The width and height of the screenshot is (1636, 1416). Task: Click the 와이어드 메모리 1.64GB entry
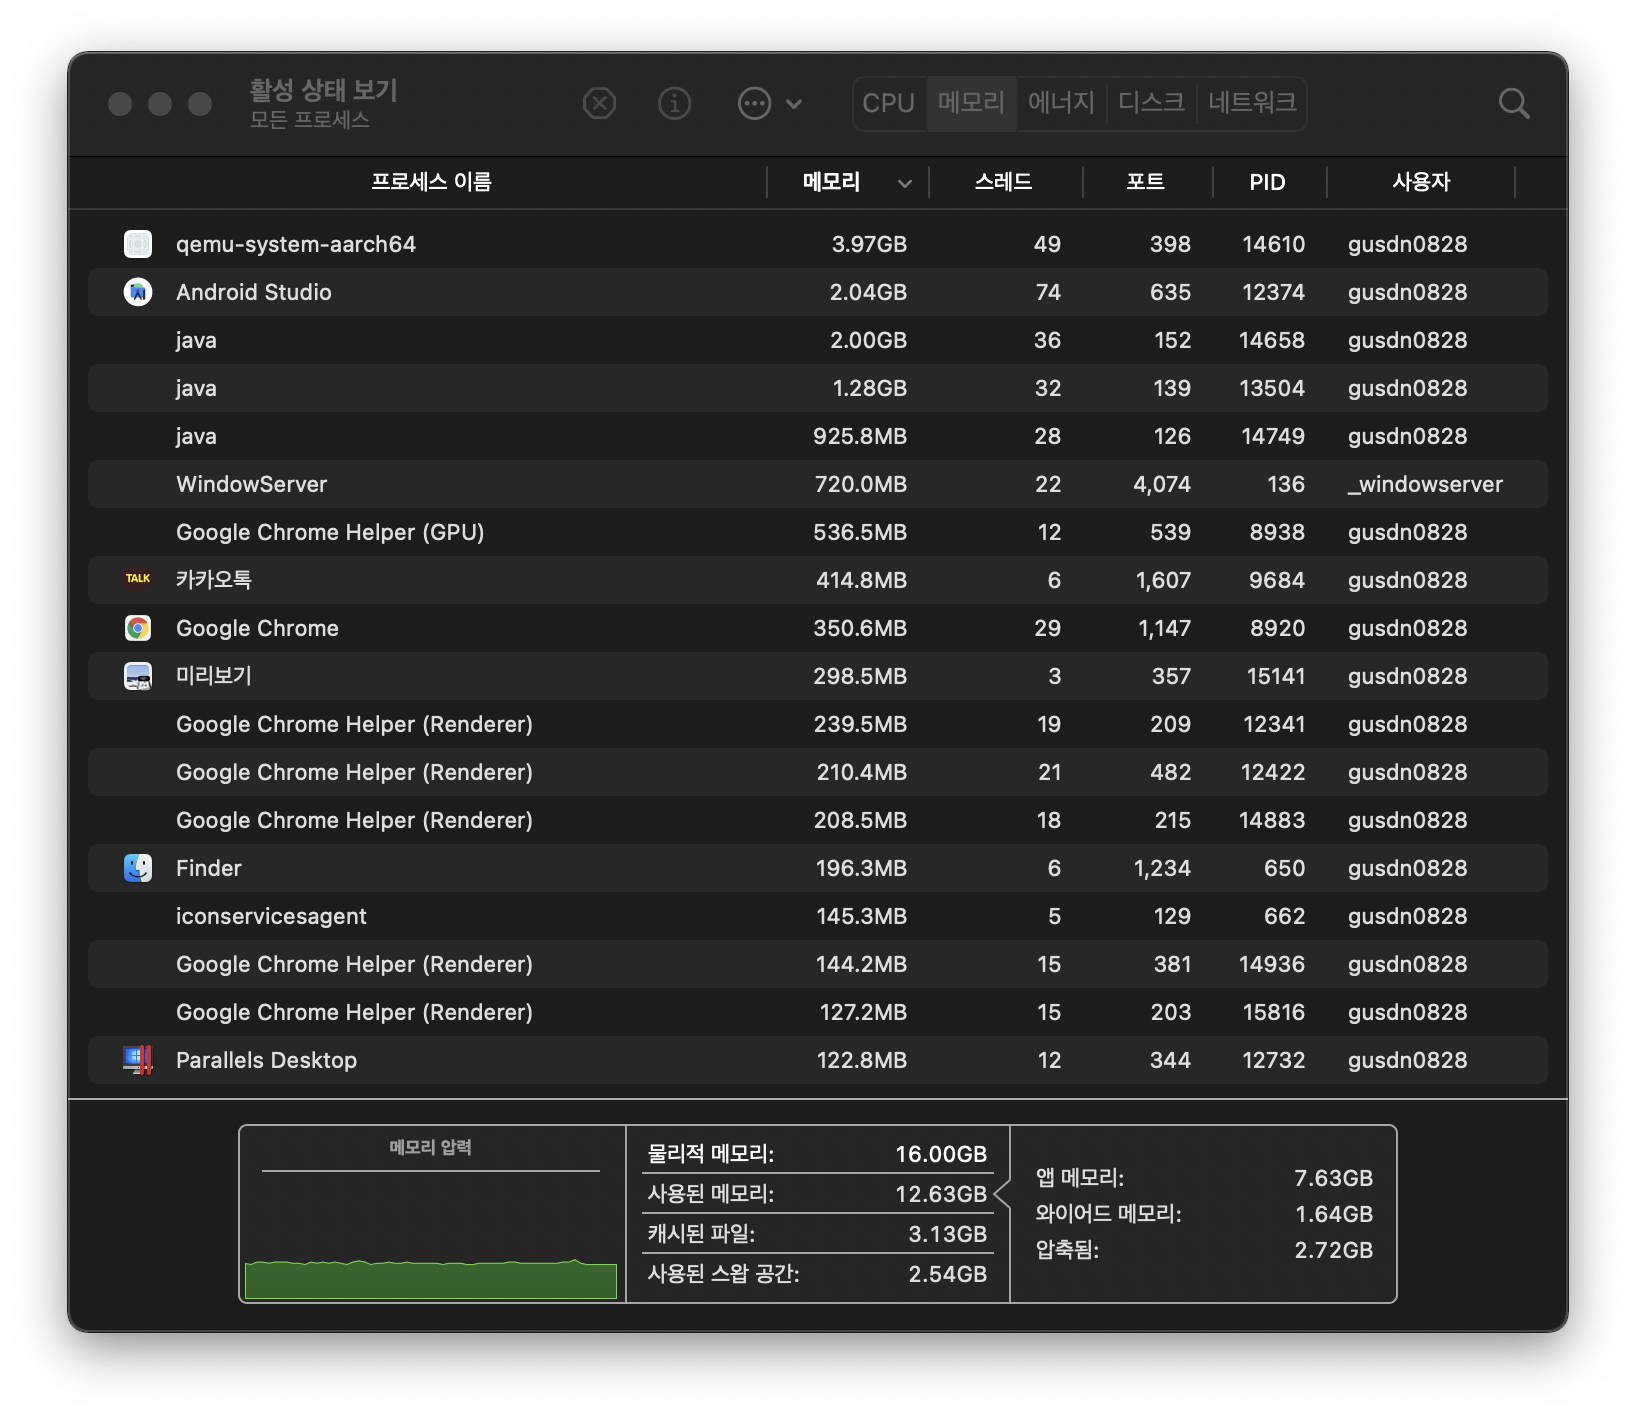1204,1214
